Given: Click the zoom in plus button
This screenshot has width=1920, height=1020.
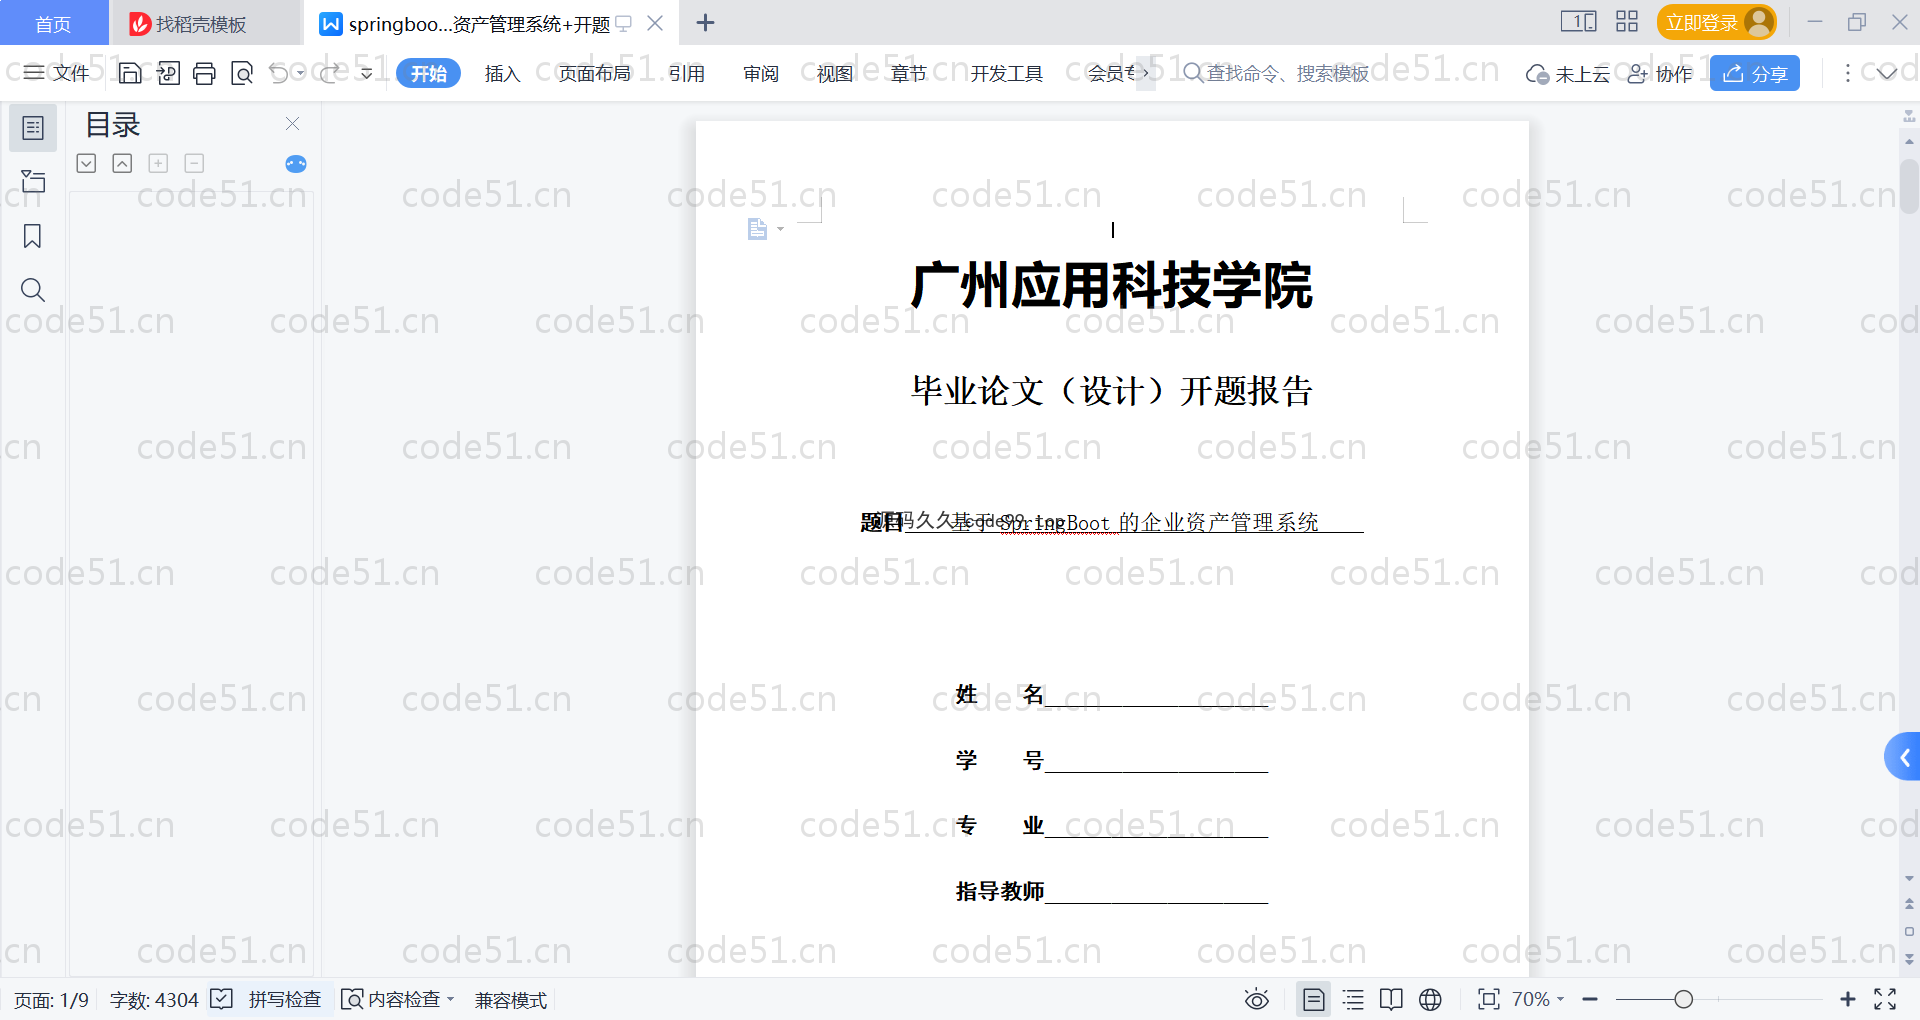Looking at the screenshot, I should [x=1848, y=999].
